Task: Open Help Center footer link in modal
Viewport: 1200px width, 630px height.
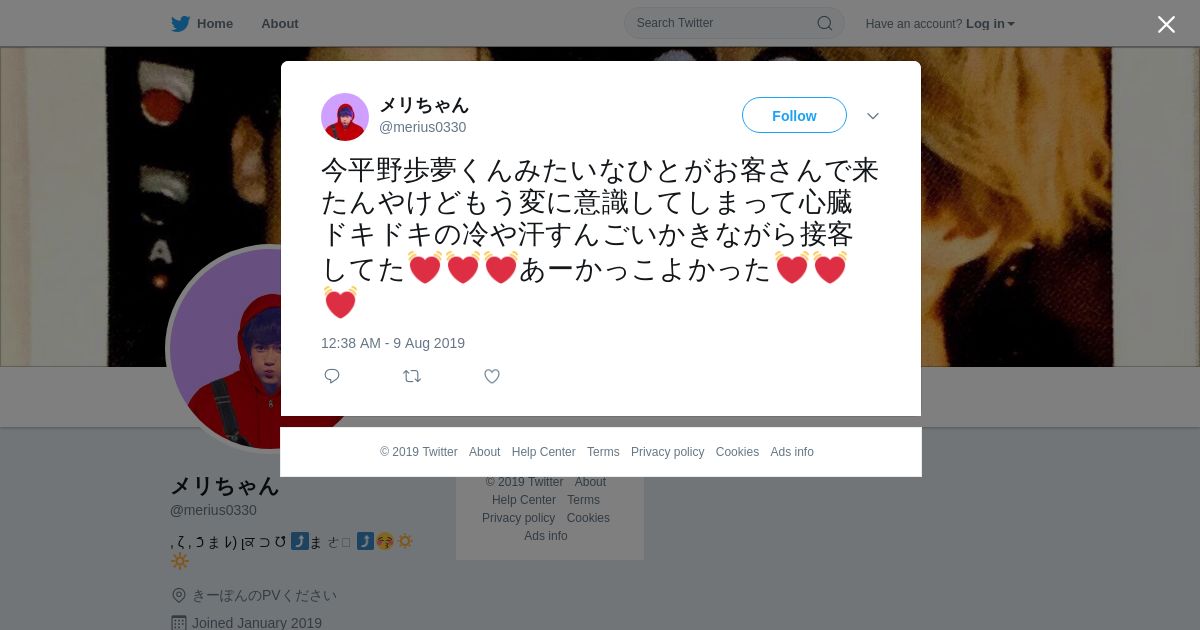Action: [543, 452]
